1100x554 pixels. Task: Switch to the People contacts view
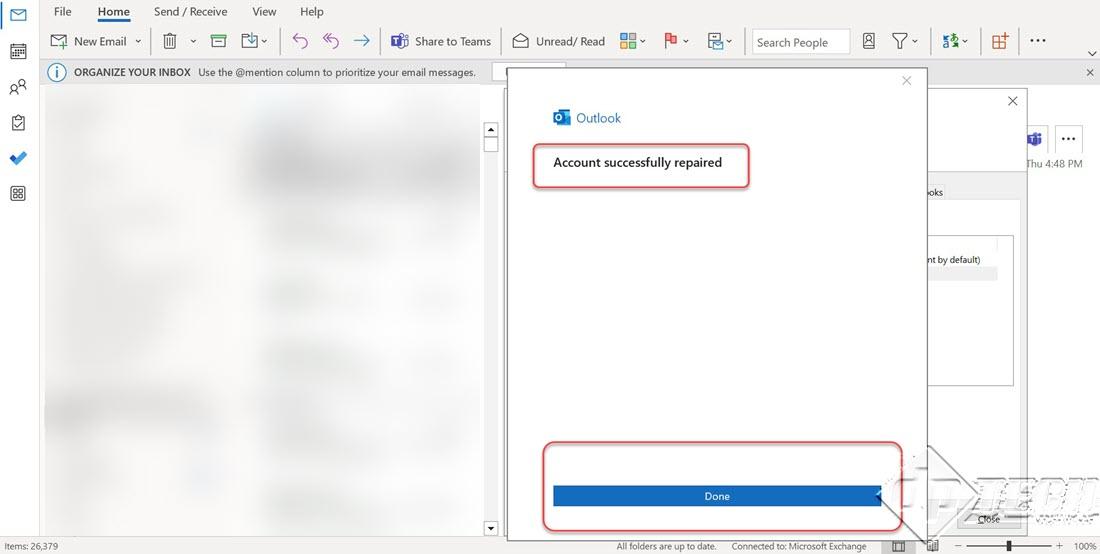coord(18,88)
